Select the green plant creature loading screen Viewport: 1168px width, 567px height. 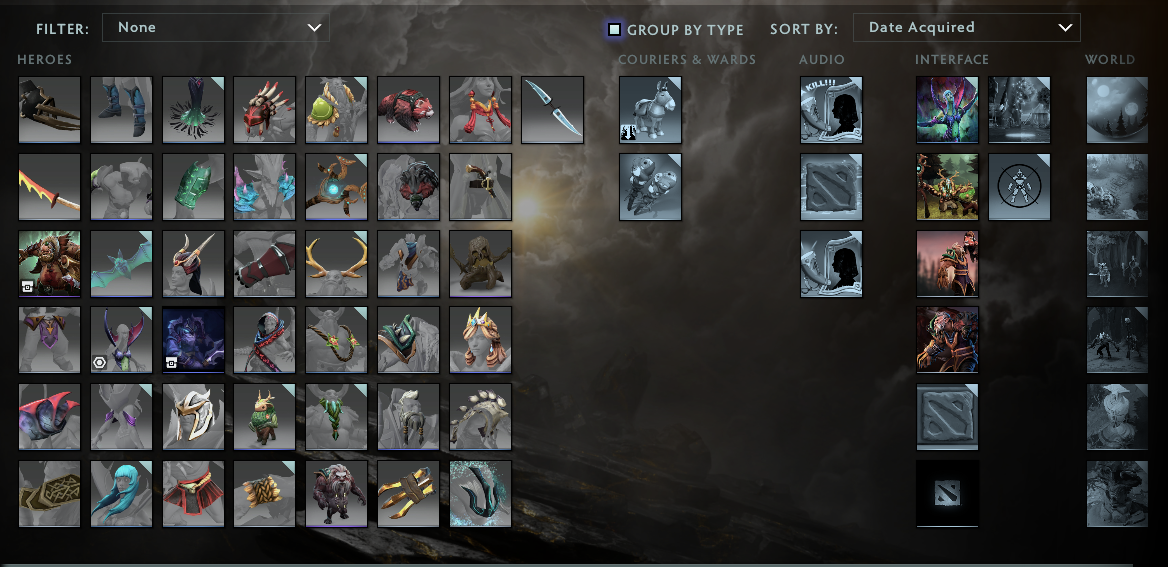(948, 187)
